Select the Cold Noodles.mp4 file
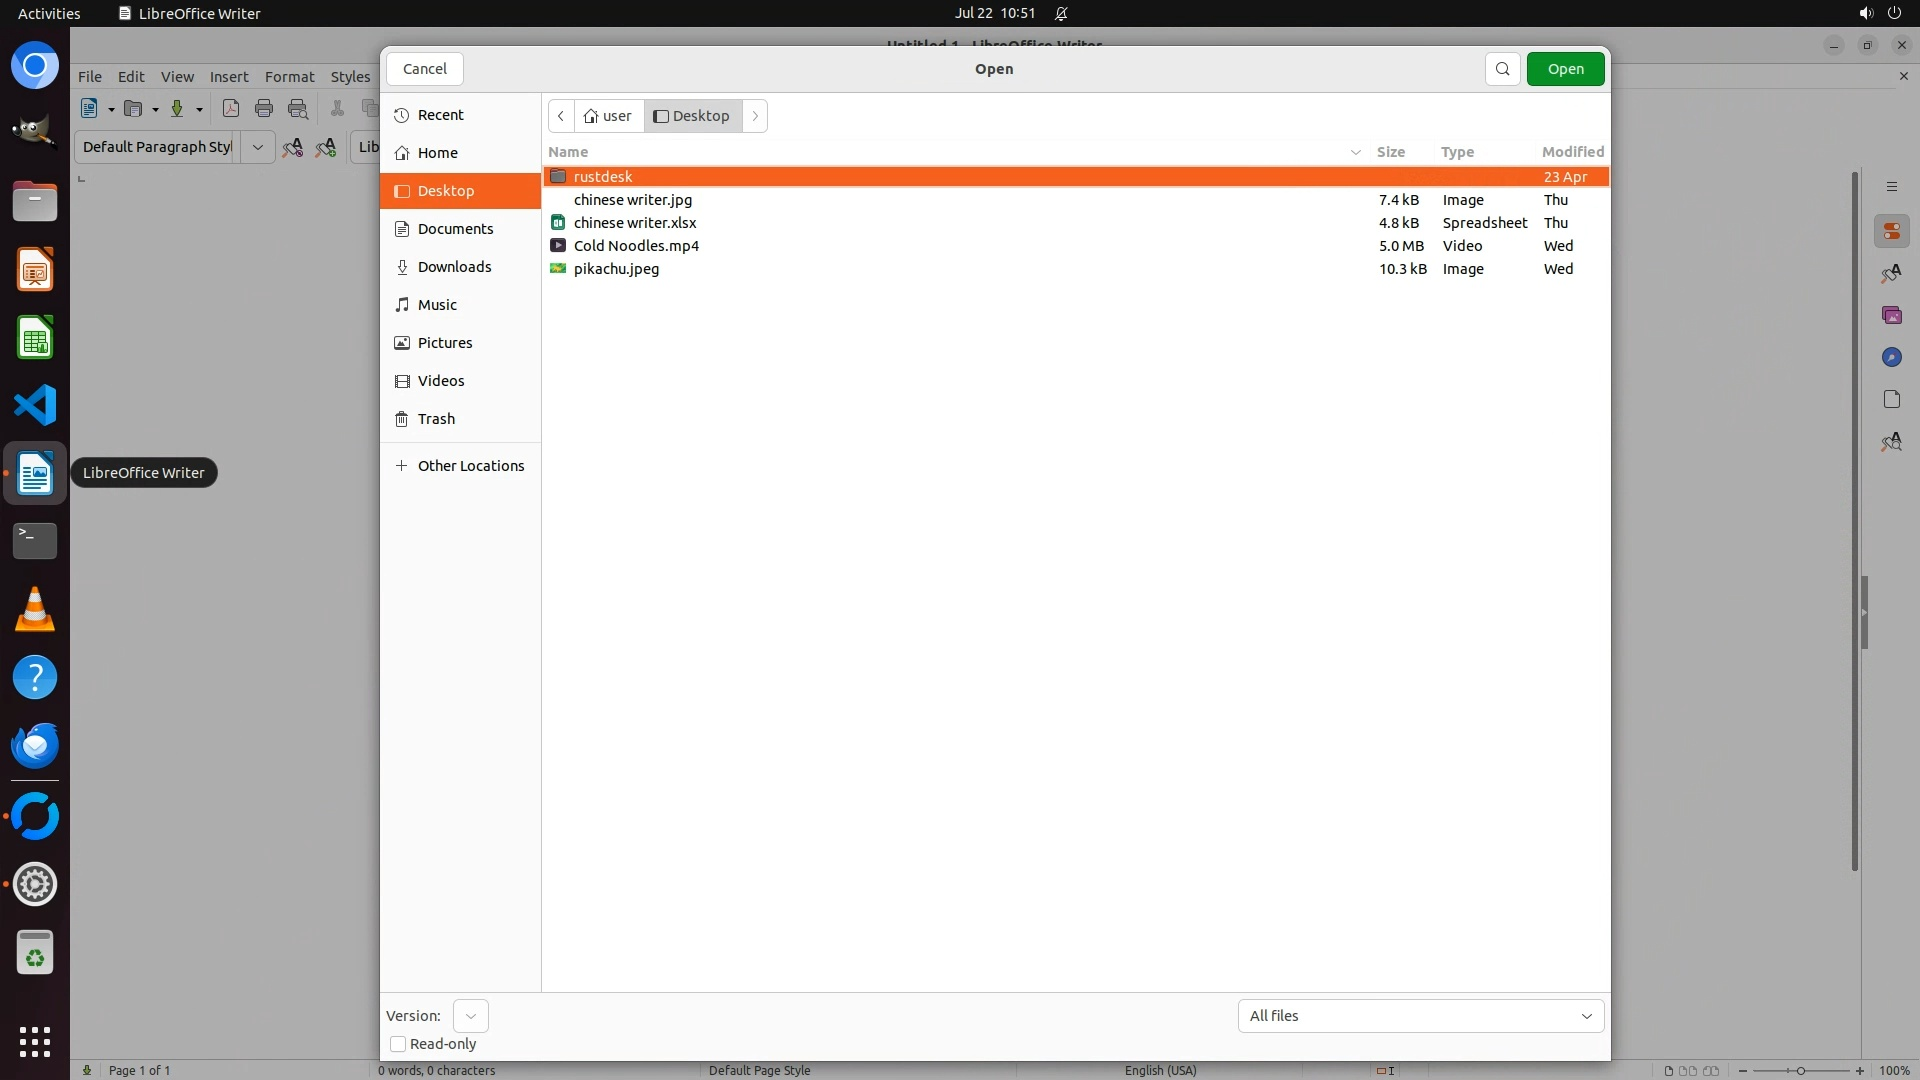 636,246
